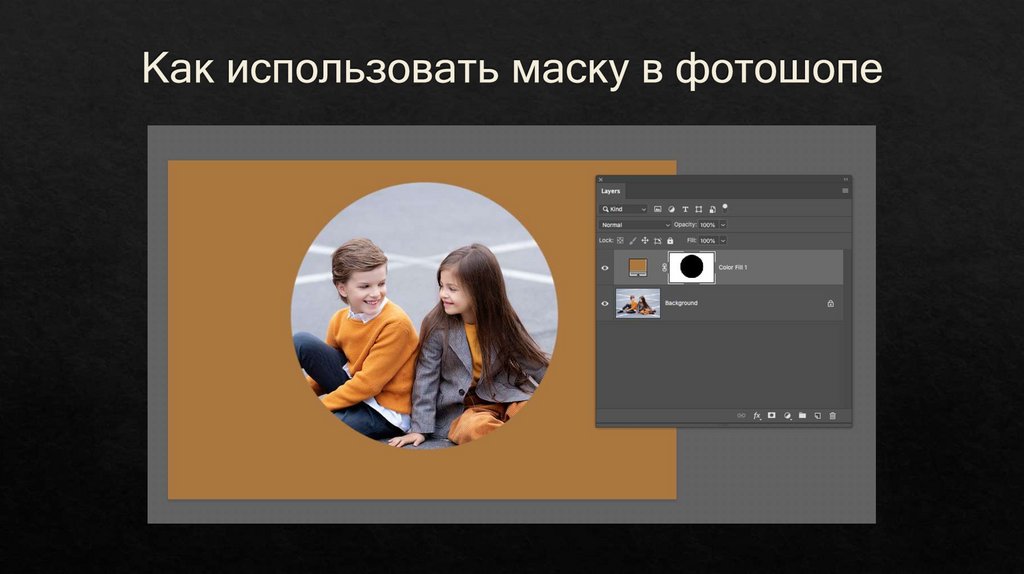Select the Background layer name
Screen dimensions: 1024x574
point(681,303)
